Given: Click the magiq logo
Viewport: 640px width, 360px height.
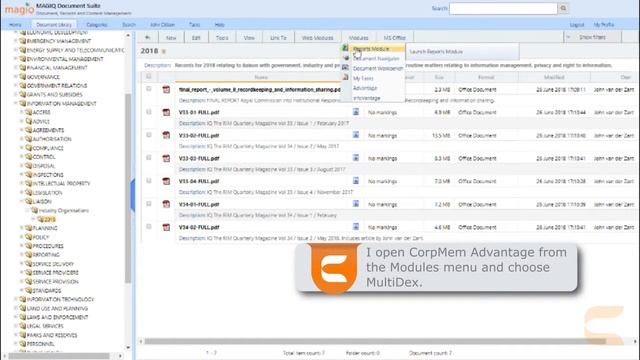Looking at the screenshot, I should coord(19,9).
